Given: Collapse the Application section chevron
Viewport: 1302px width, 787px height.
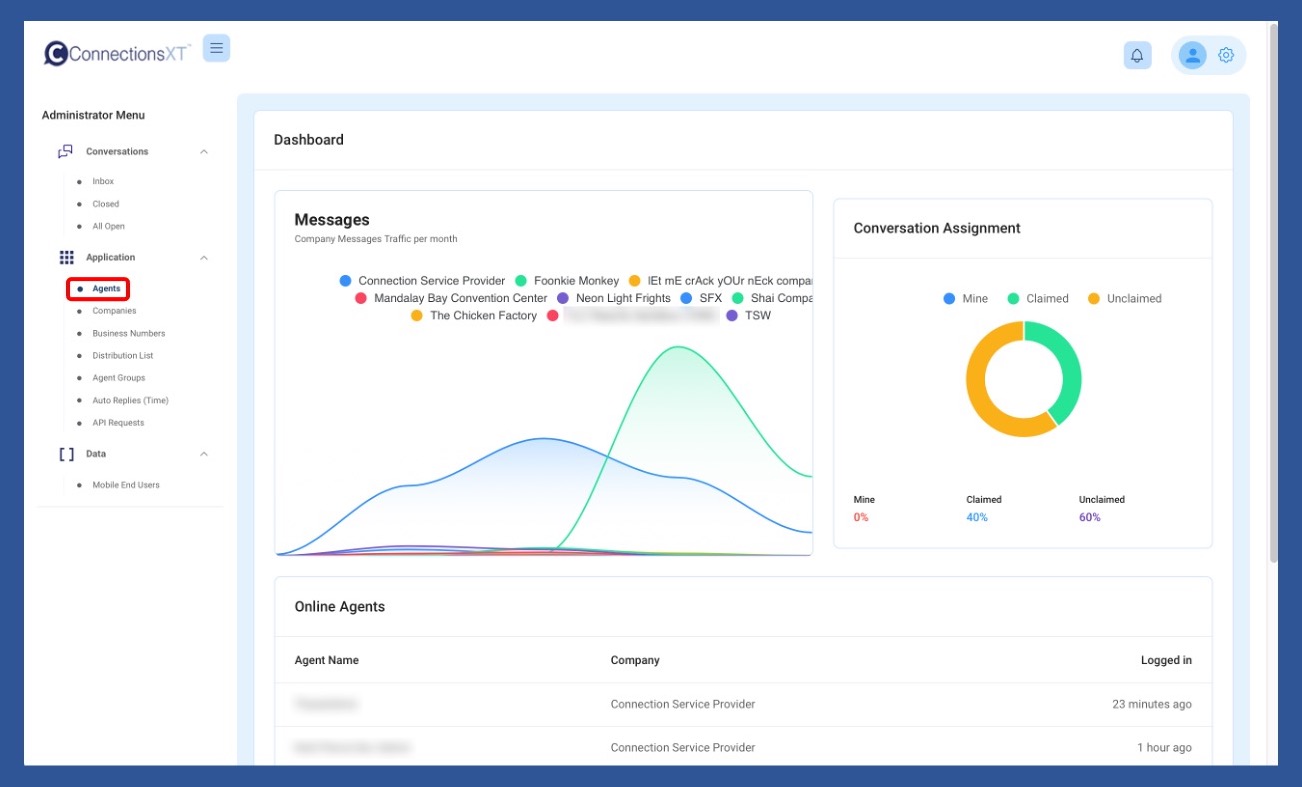Looking at the screenshot, I should [204, 258].
